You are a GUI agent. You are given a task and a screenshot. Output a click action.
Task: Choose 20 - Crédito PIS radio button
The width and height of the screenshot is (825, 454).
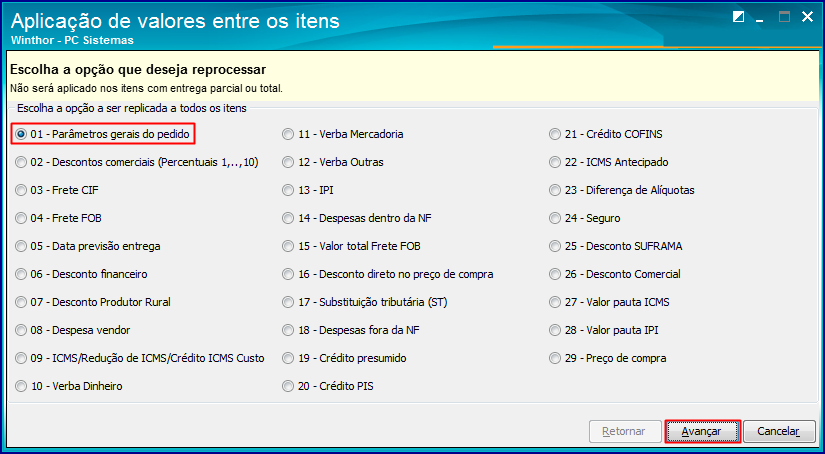(x=328, y=386)
